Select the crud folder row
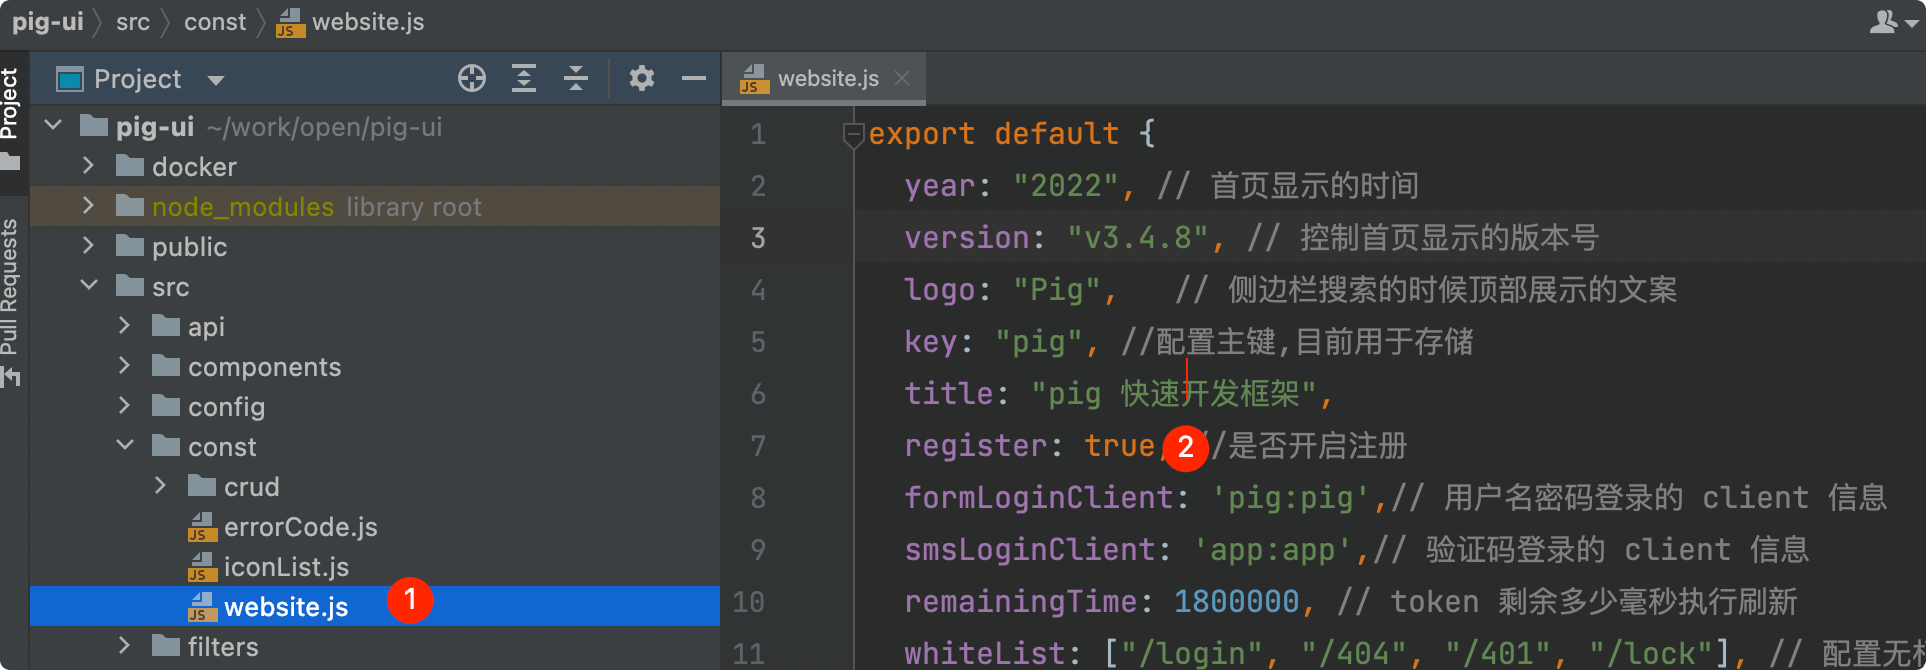The image size is (1926, 670). click(x=375, y=486)
